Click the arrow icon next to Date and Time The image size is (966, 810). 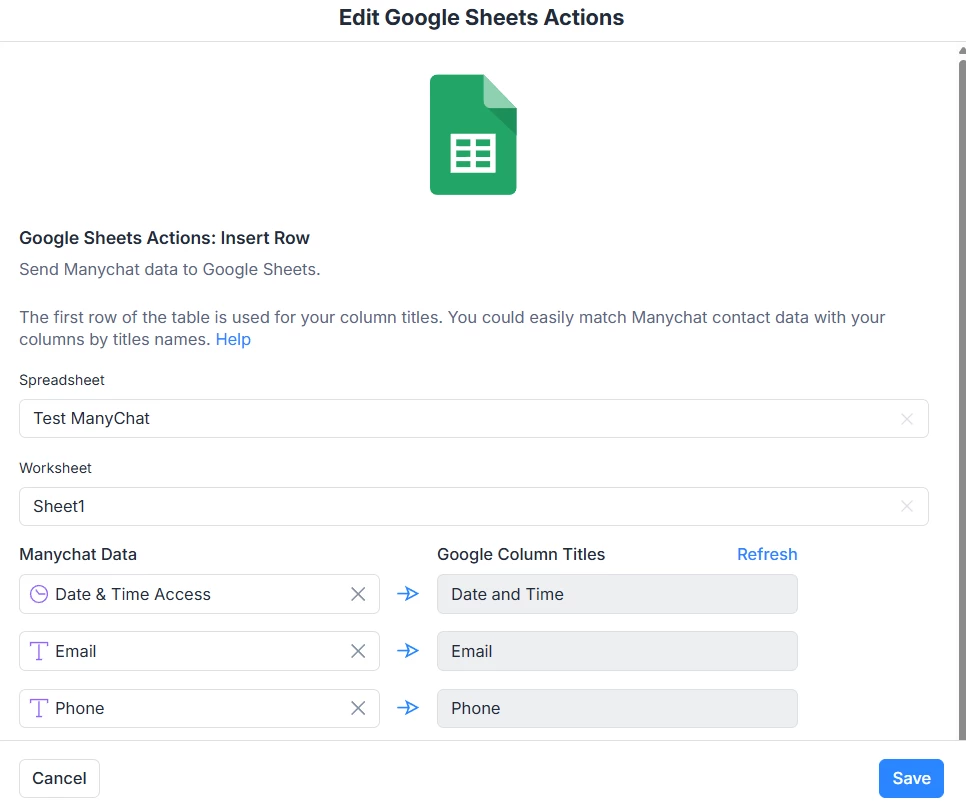[408, 594]
